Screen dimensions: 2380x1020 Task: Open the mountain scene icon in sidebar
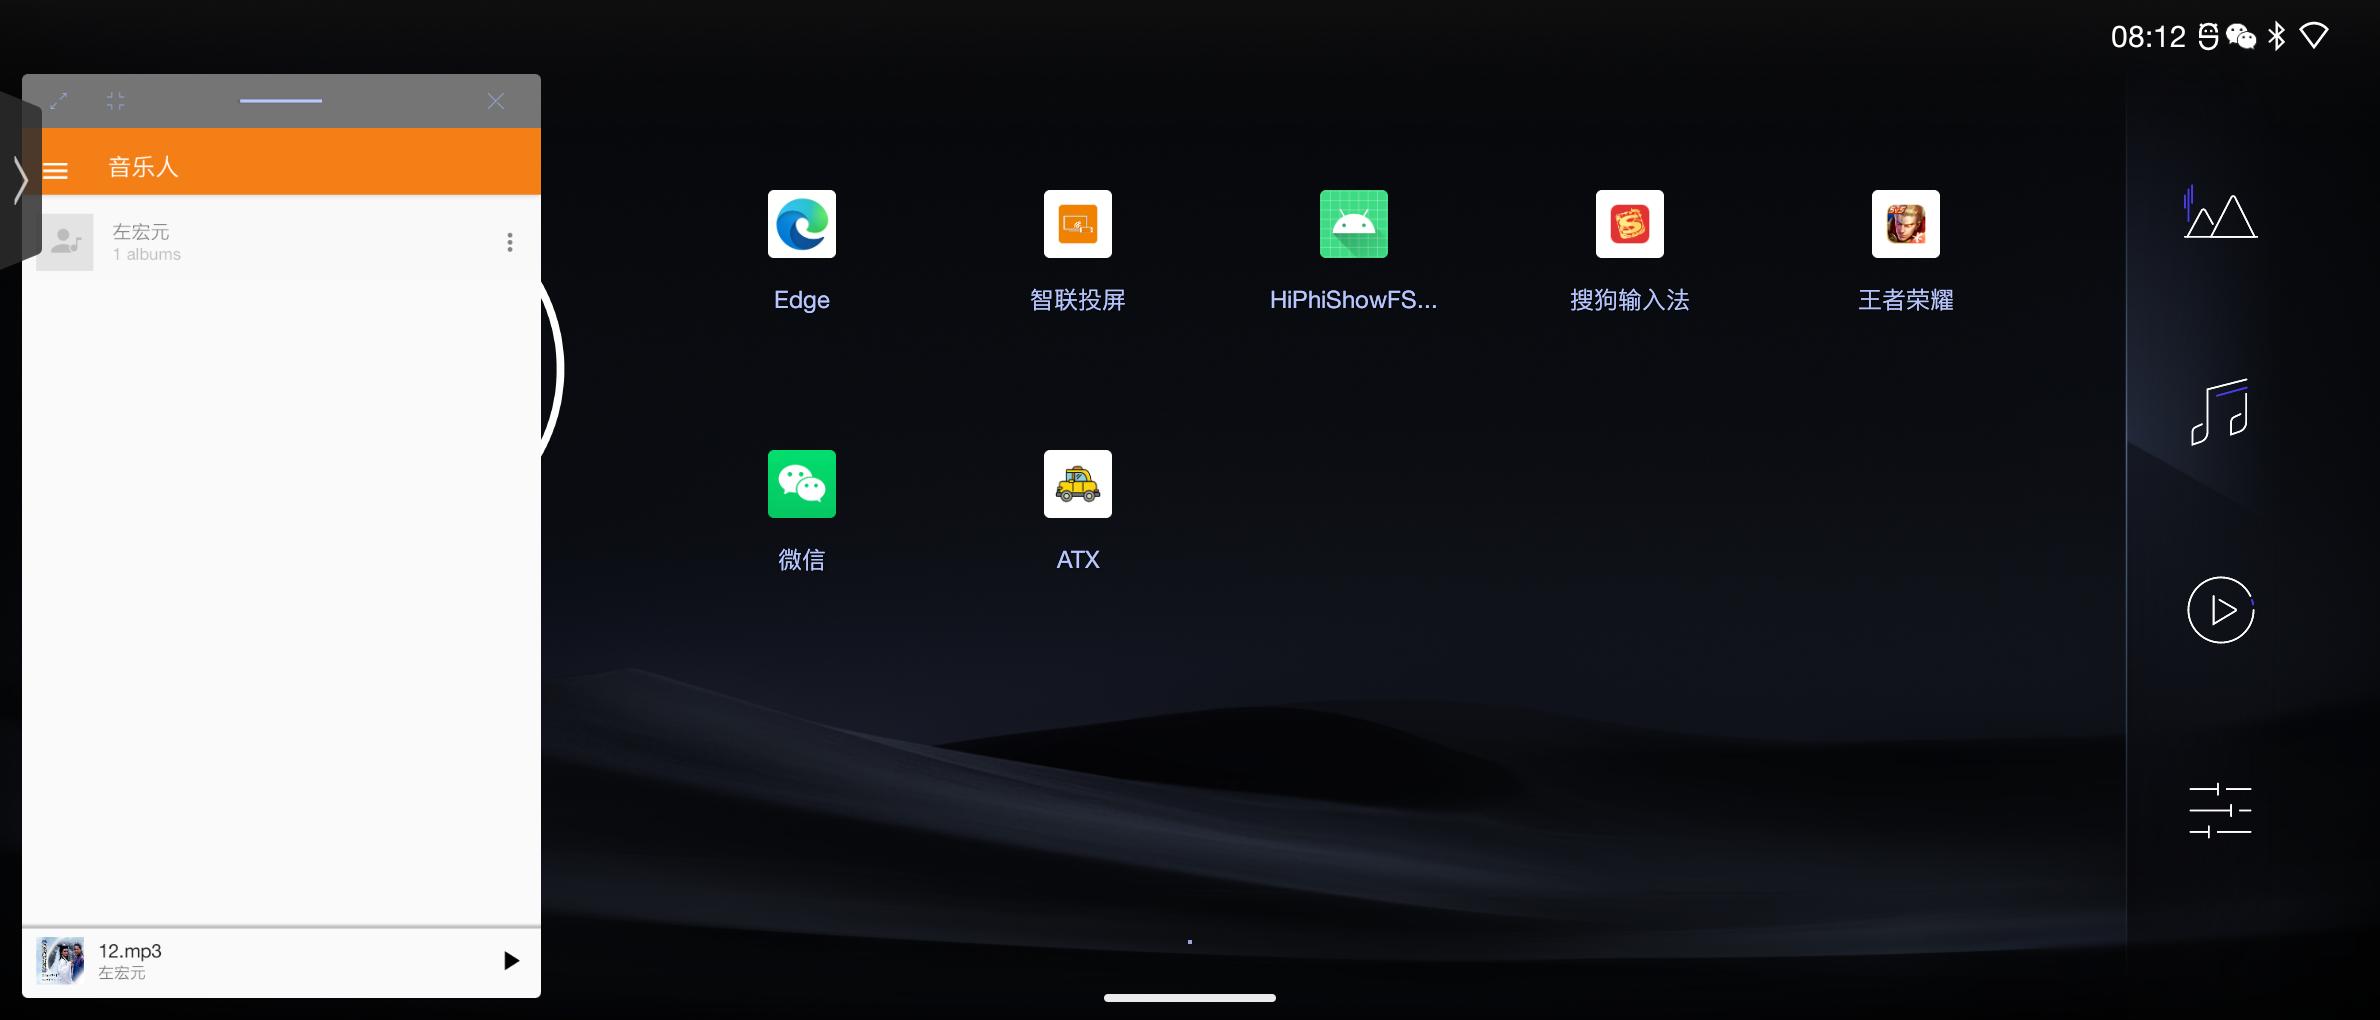pos(2220,212)
